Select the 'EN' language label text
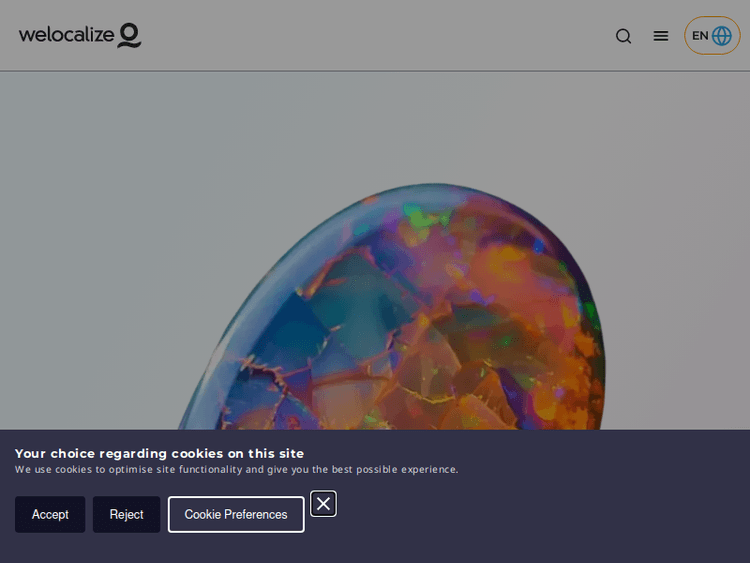 pyautogui.click(x=700, y=36)
